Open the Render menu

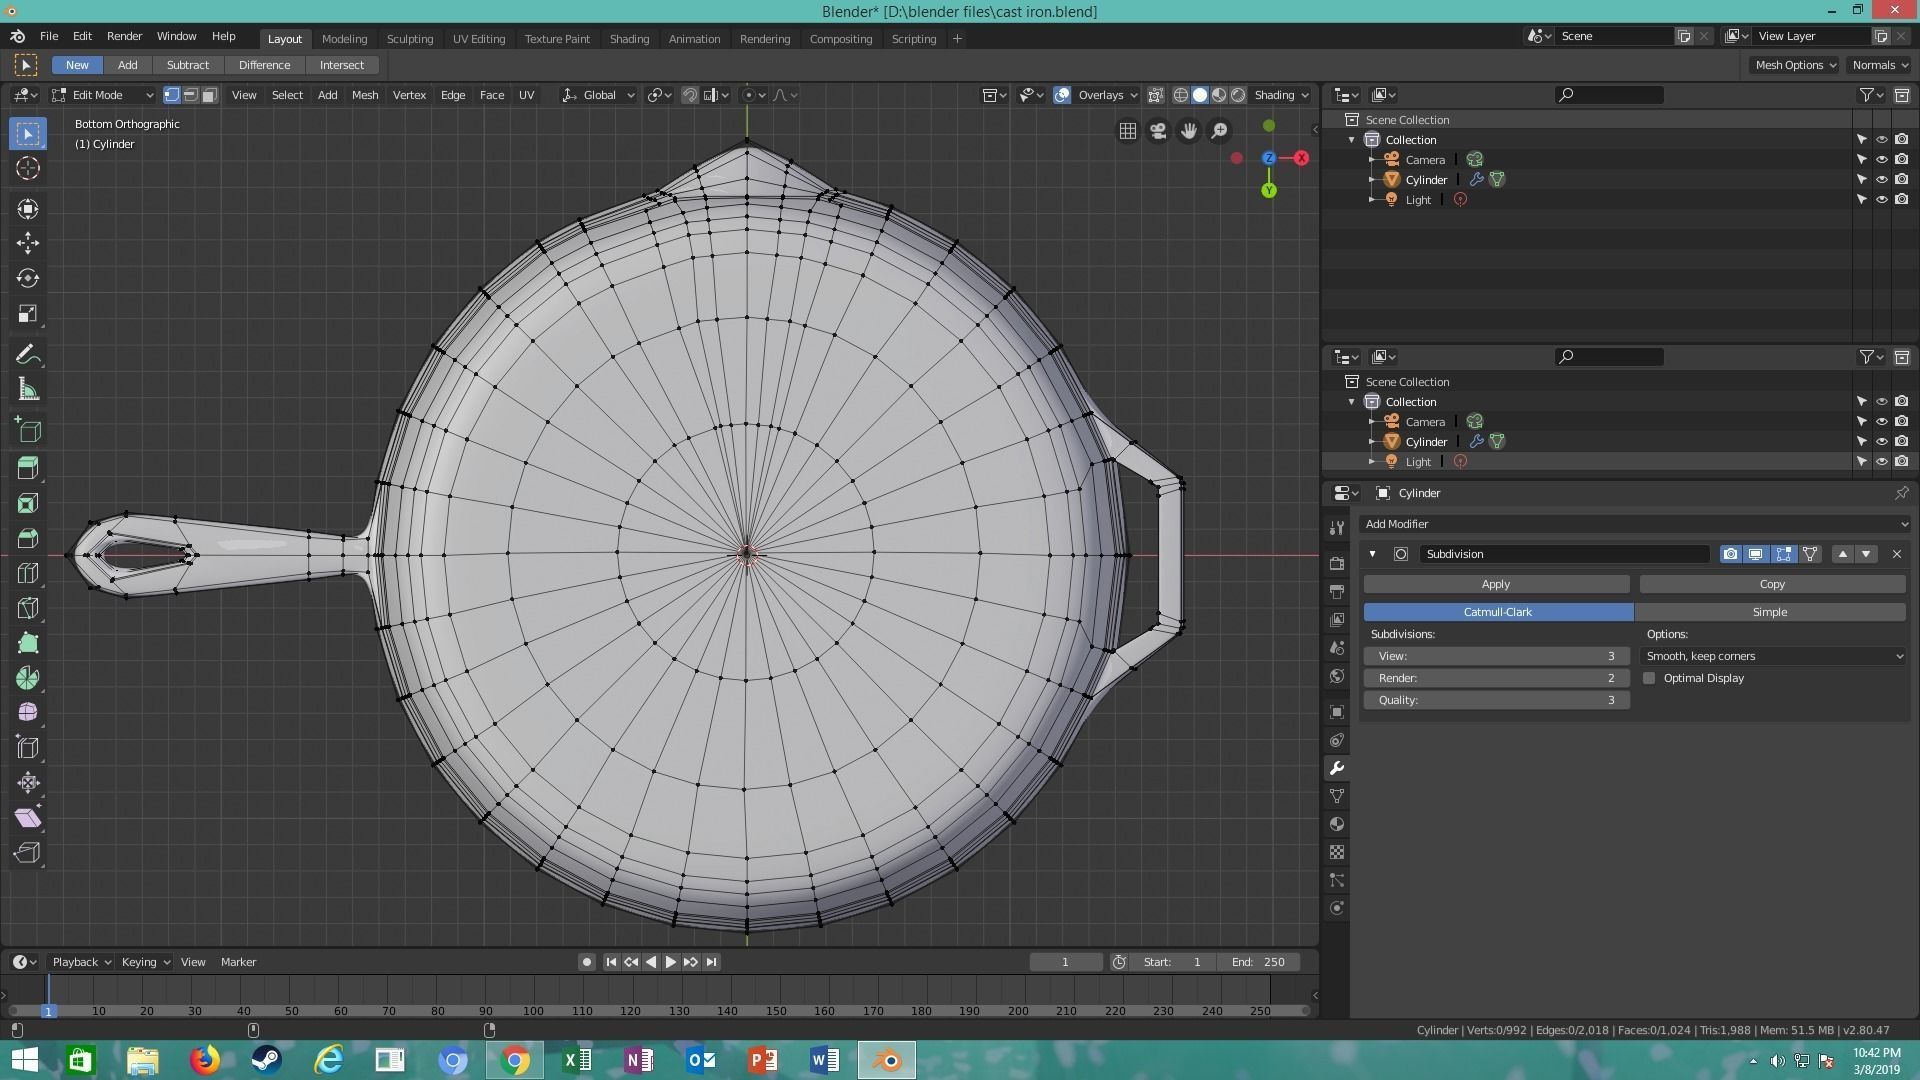coord(124,36)
